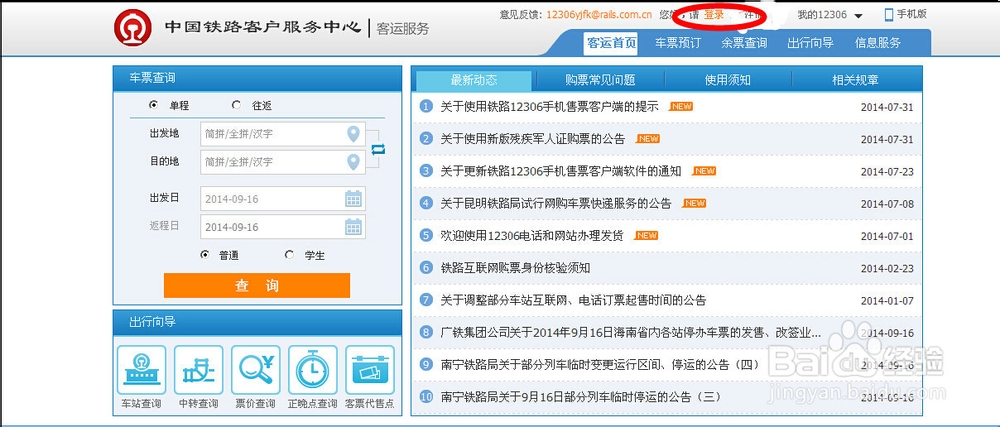The height and width of the screenshot is (427, 1000).
Task: Click the 登录 login link
Action: [x=714, y=14]
